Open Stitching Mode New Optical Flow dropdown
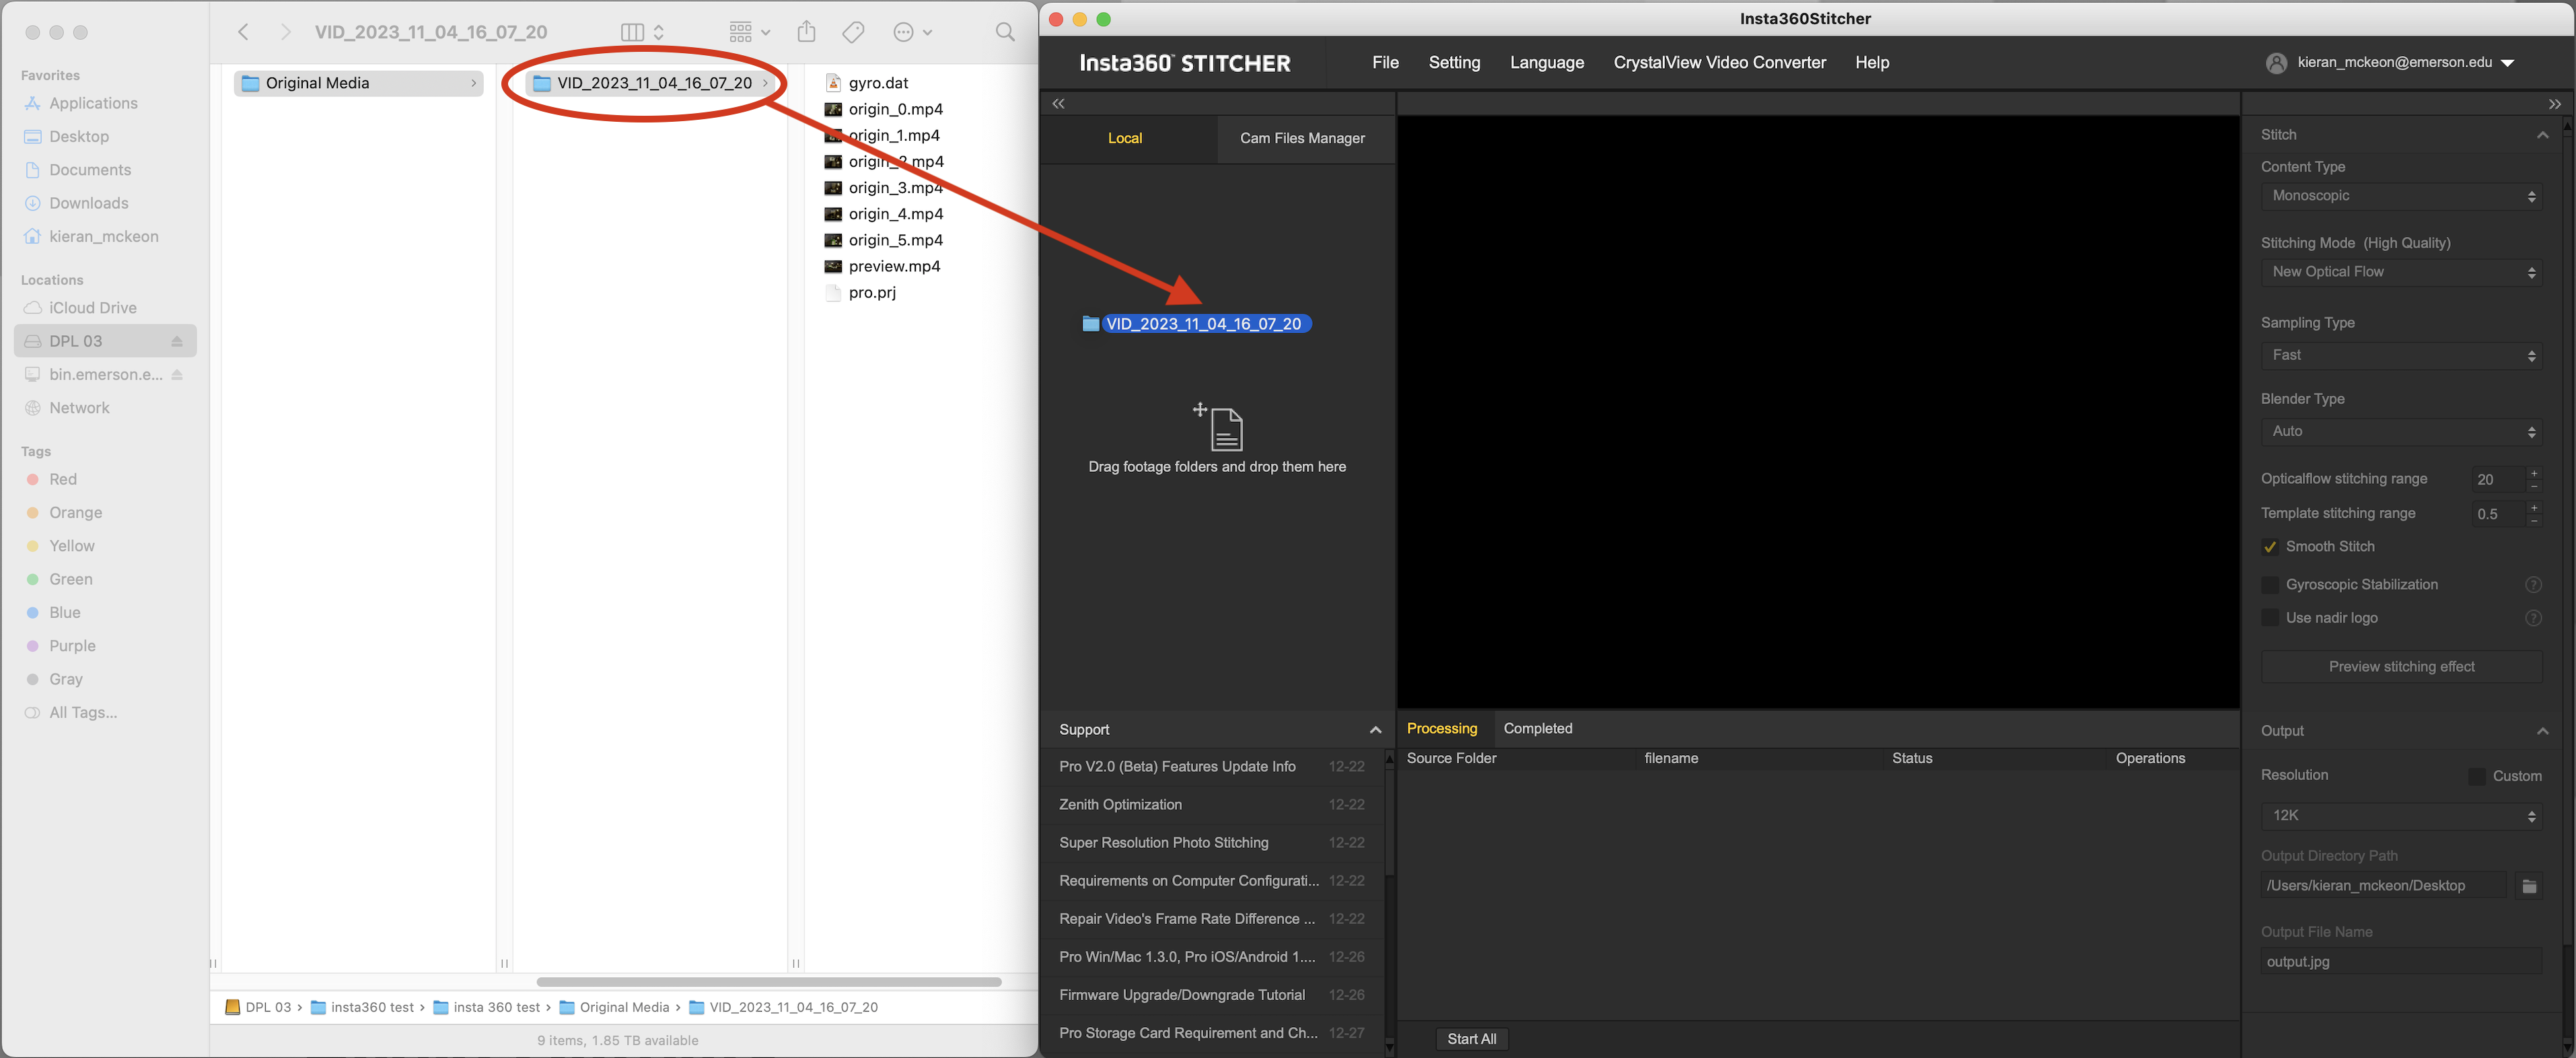 click(2401, 272)
